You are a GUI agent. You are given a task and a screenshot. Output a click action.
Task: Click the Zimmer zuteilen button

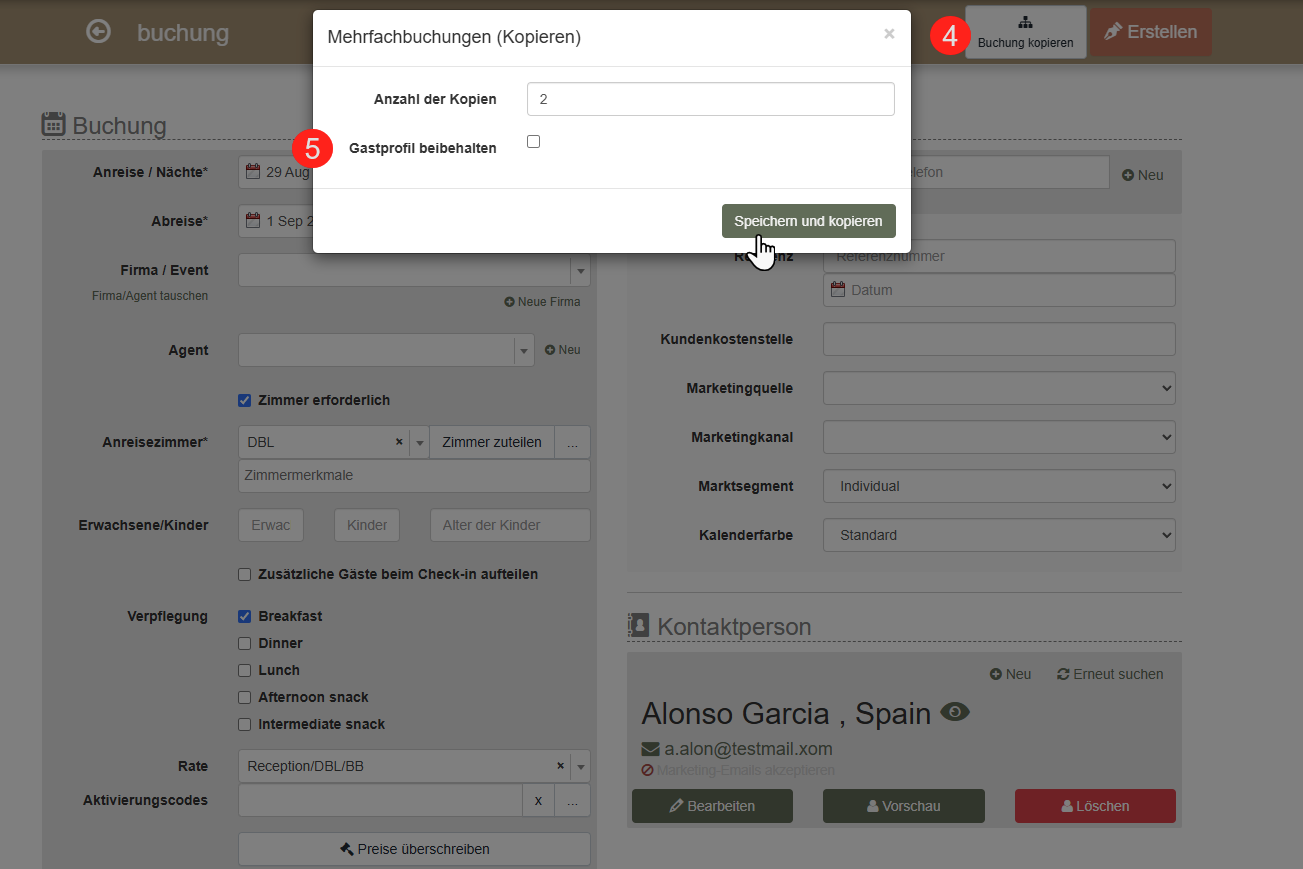pos(492,442)
